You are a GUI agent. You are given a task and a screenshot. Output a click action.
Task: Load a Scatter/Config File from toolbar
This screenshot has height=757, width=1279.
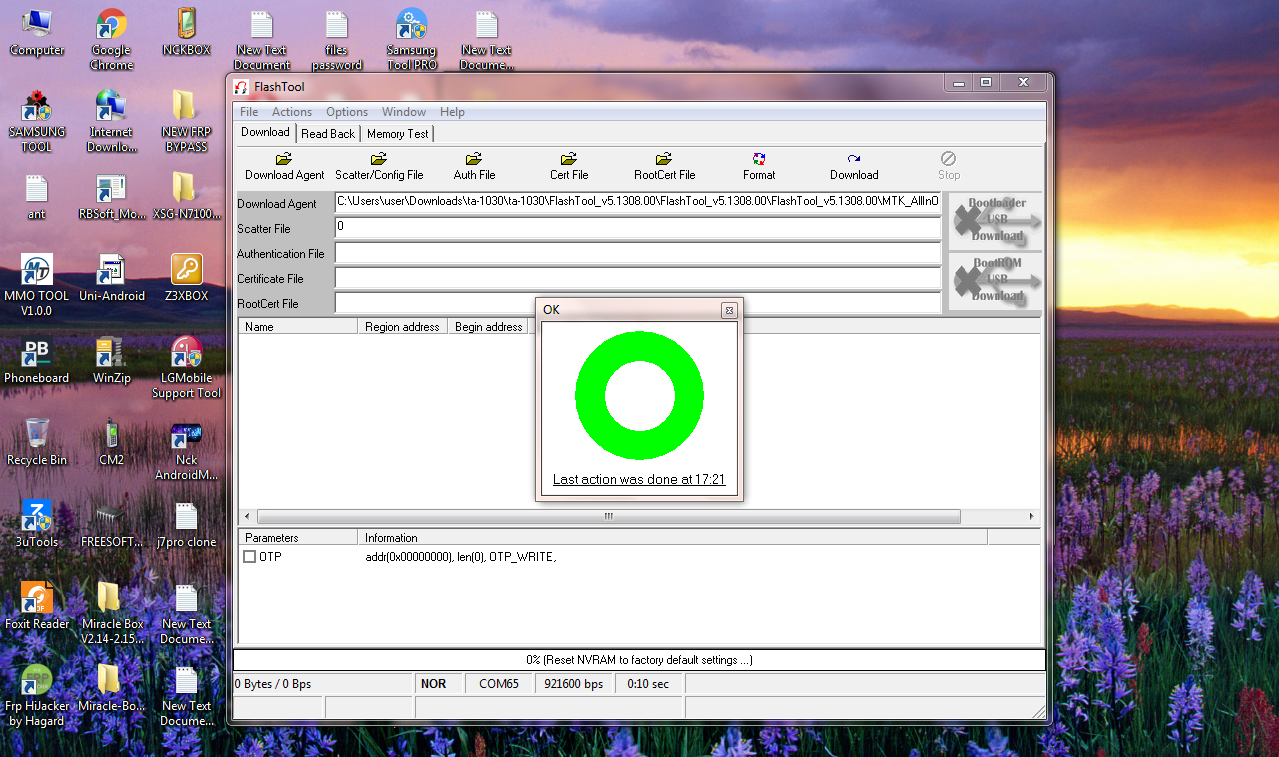click(x=379, y=166)
